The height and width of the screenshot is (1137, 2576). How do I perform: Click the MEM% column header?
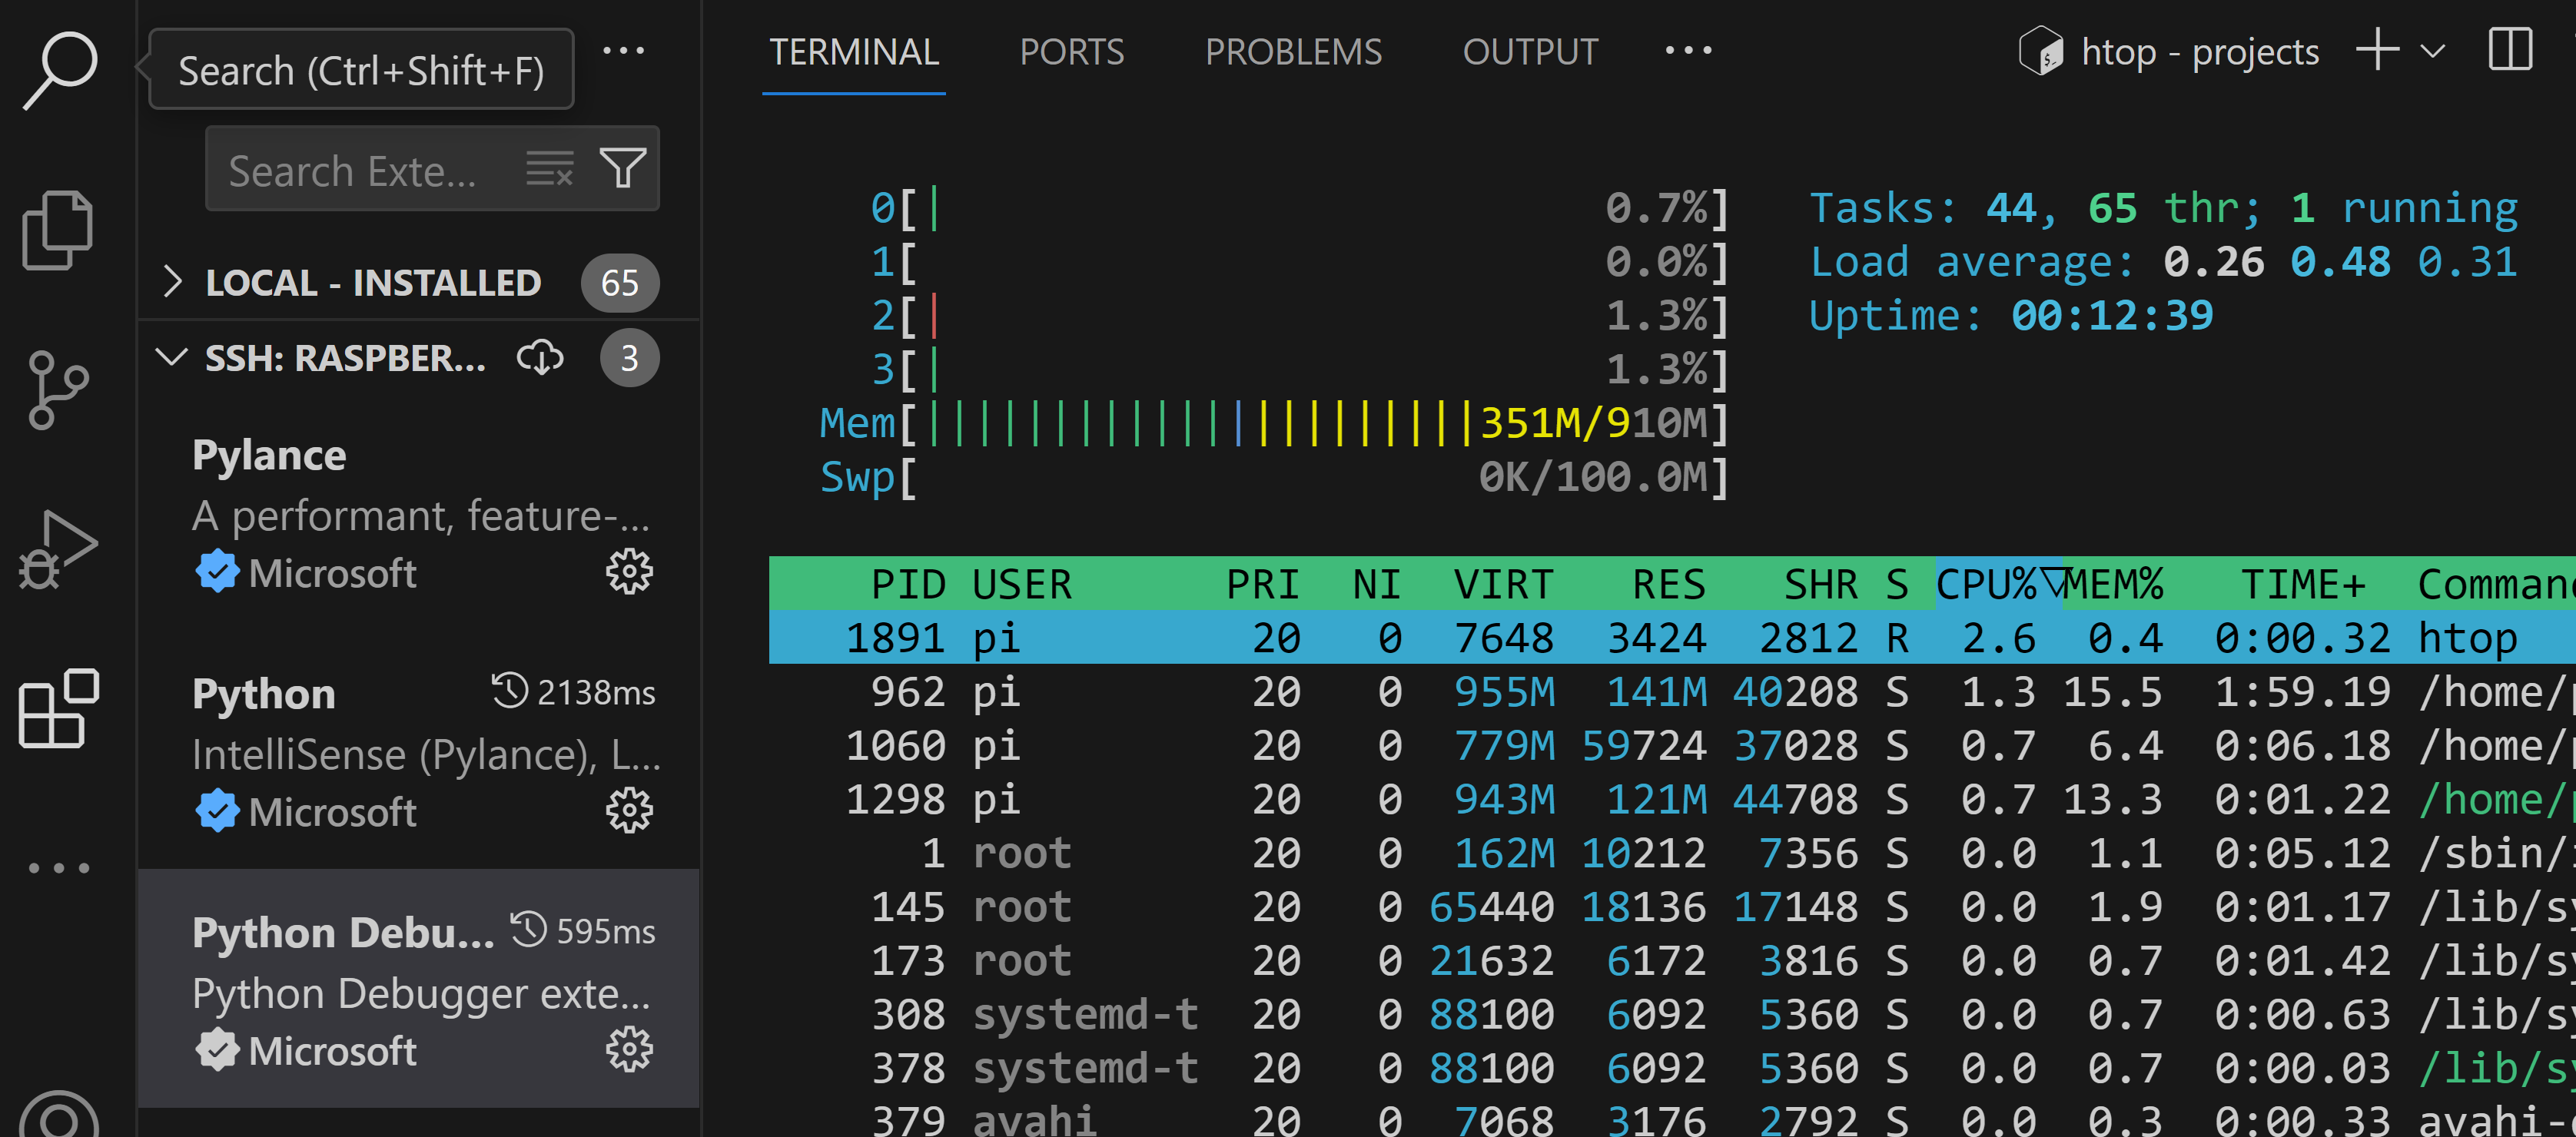(x=2114, y=583)
